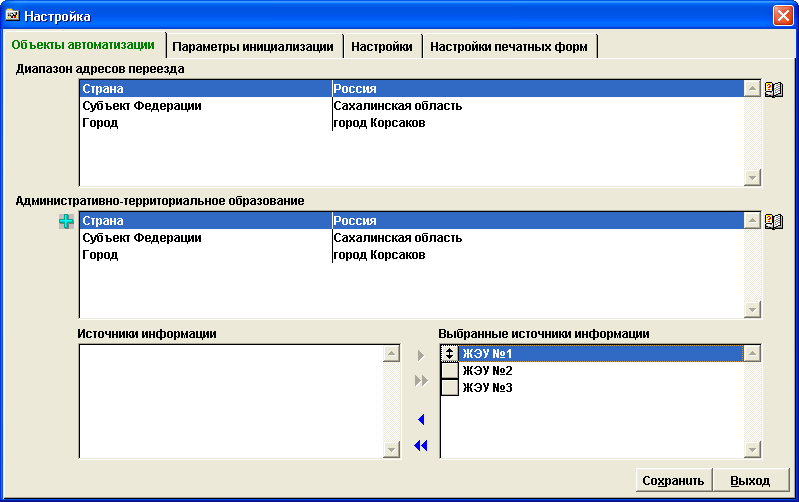Toggle row marker box for ЖЭУ №1

450,353
